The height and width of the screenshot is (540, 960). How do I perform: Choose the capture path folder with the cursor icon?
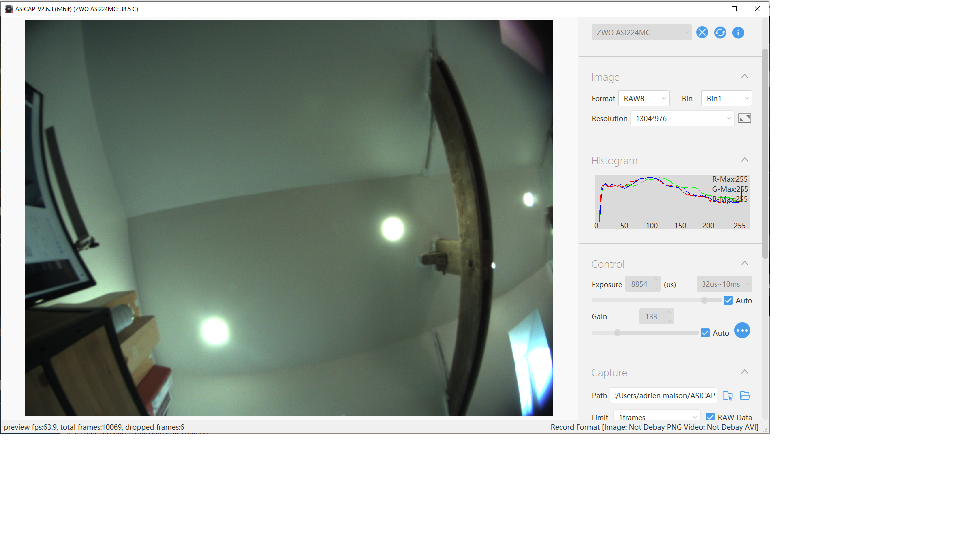point(728,396)
